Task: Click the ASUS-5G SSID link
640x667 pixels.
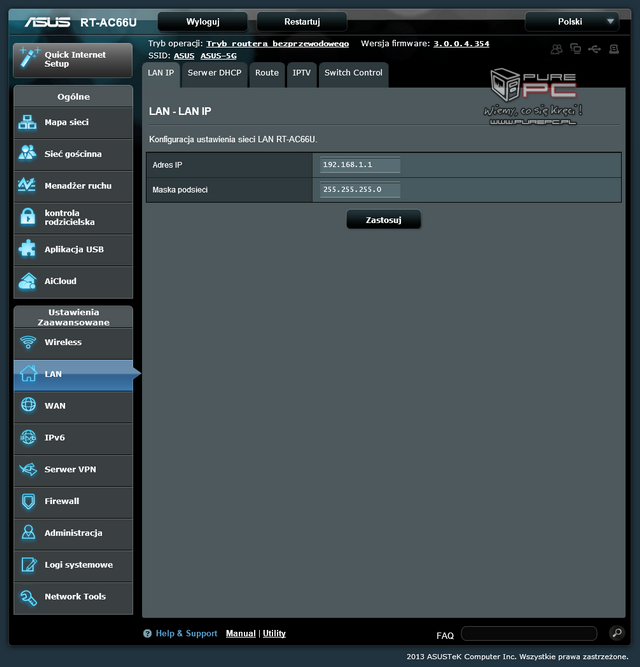Action: click(x=219, y=56)
